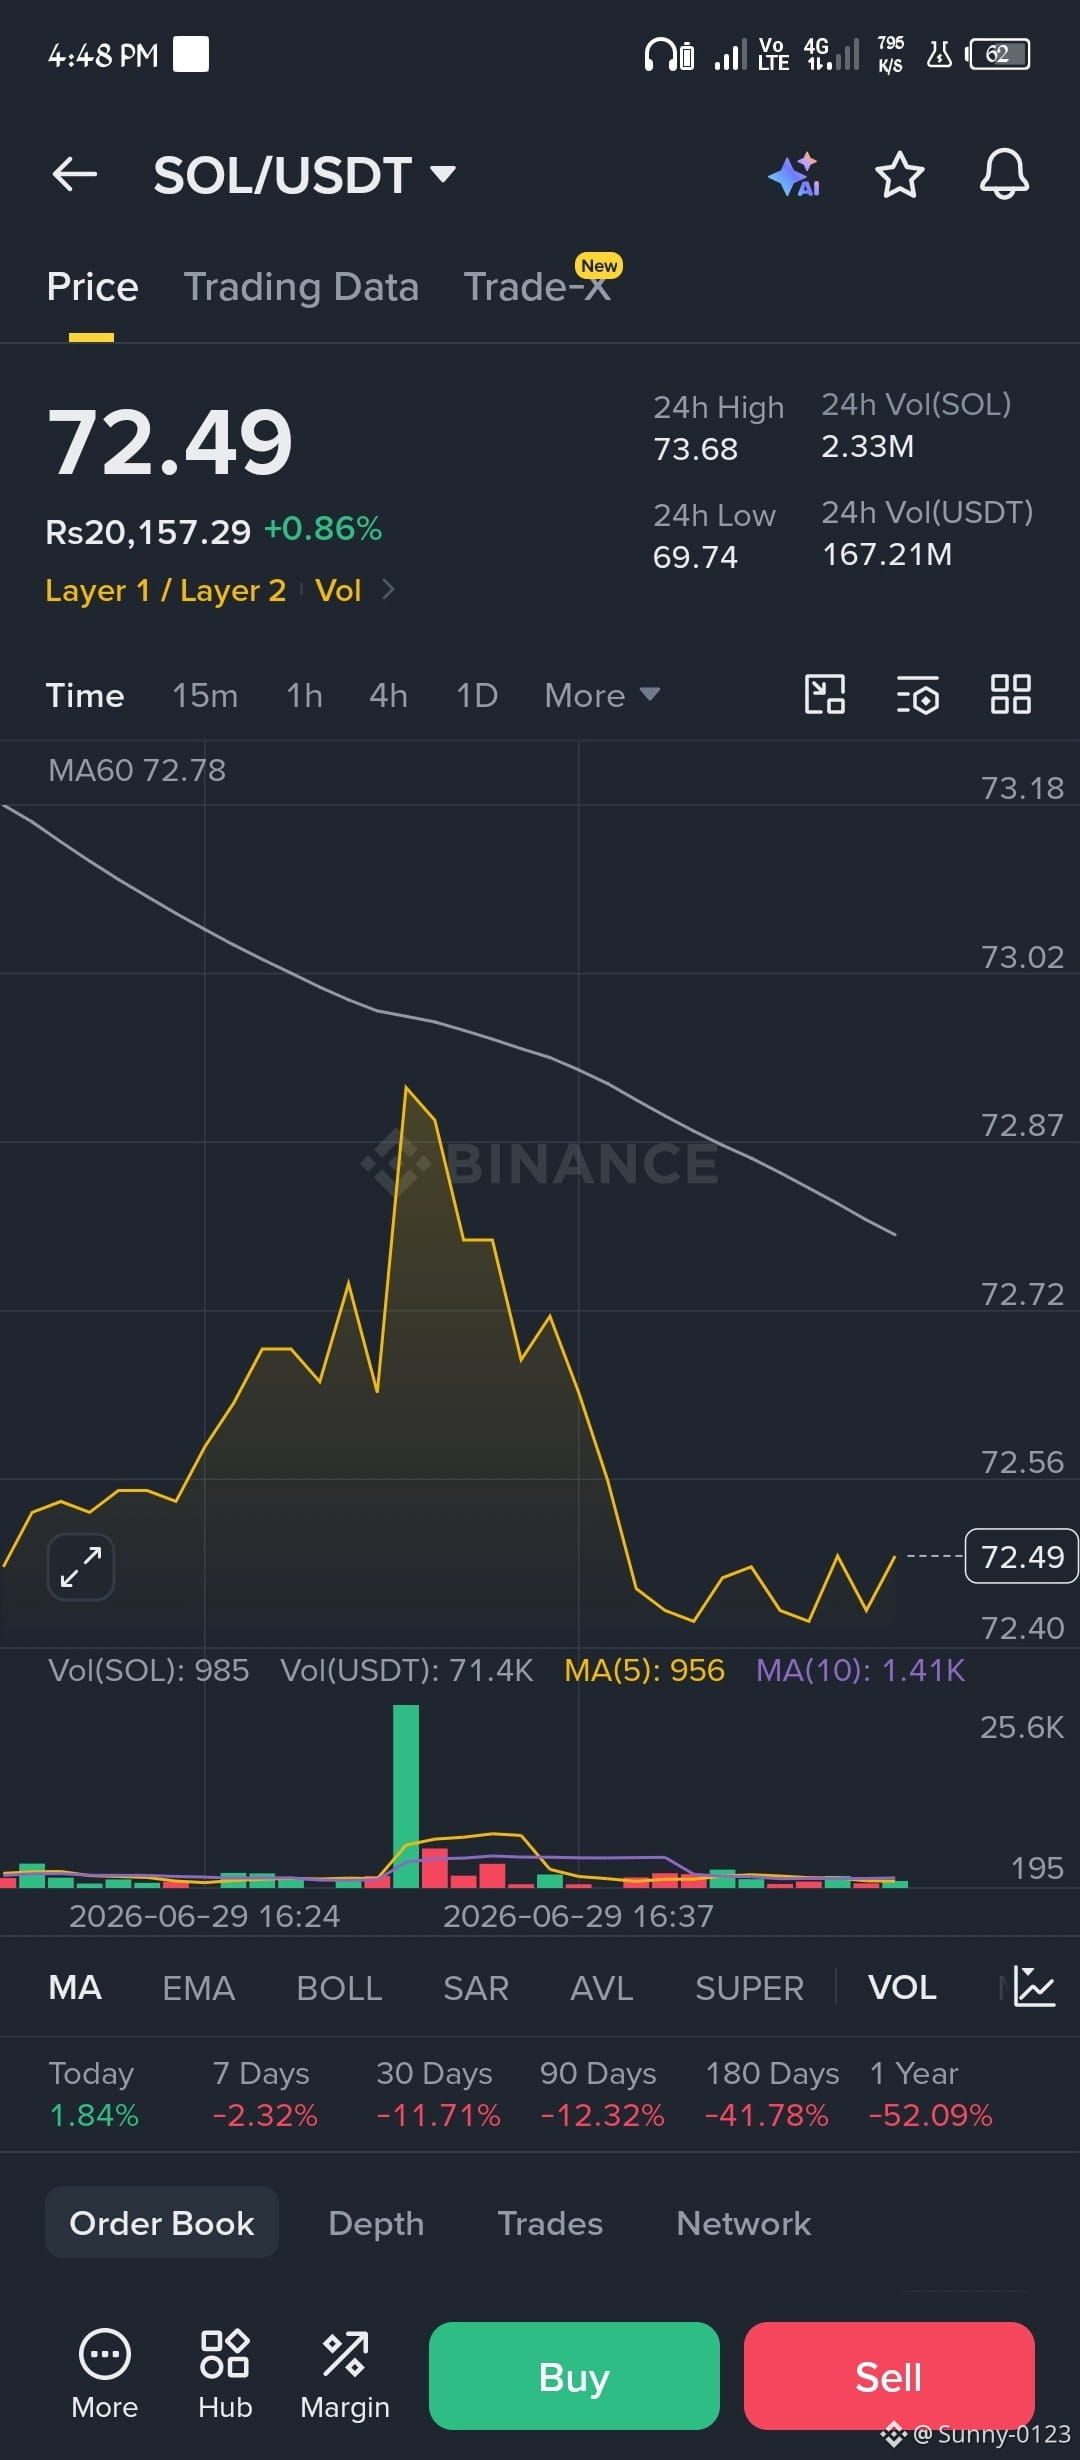This screenshot has height=2460, width=1080.
Task: Tap the 24h Vol(SOL) 2.33M value
Action: tap(868, 446)
